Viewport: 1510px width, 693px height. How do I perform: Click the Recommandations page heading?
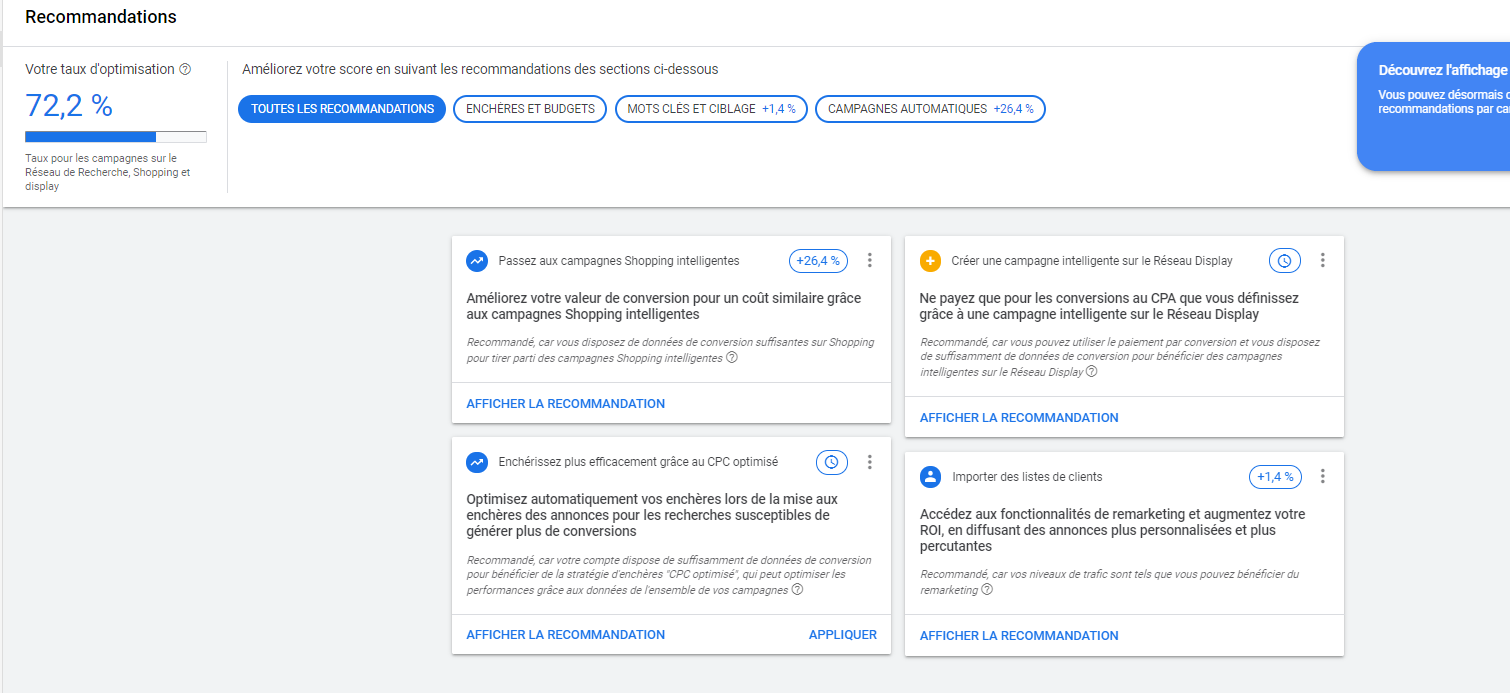pos(101,17)
